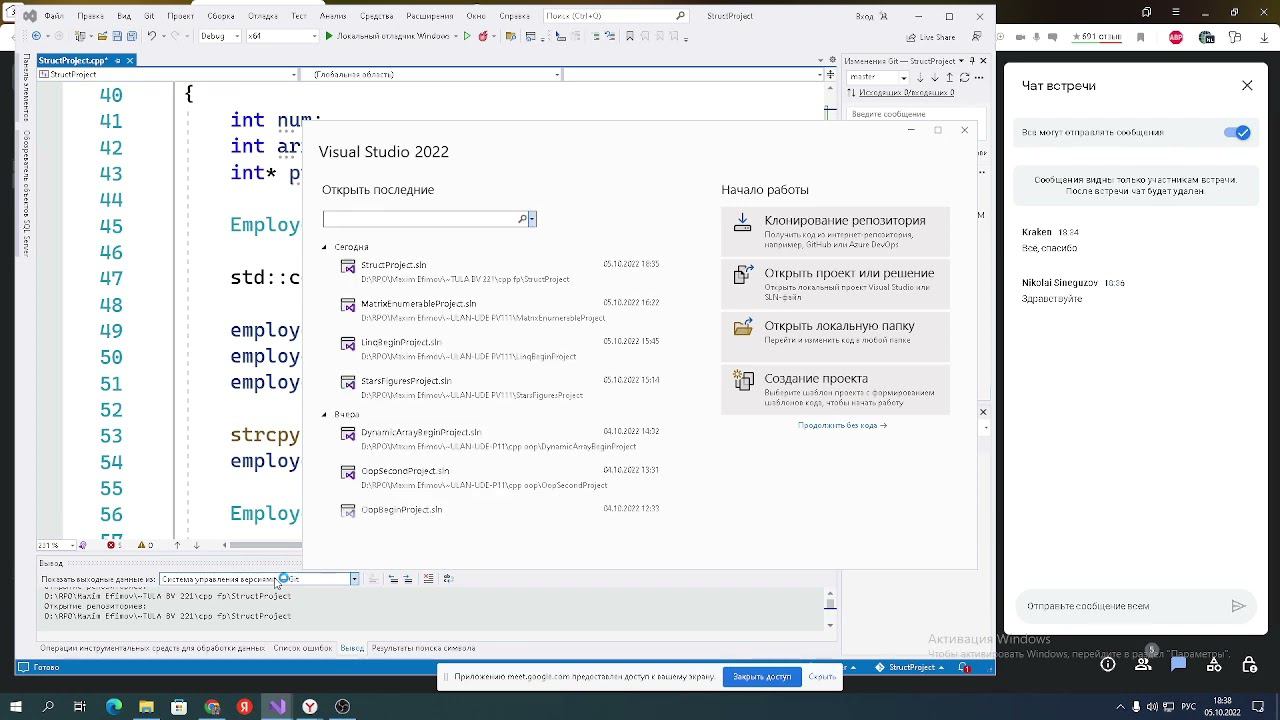The width and height of the screenshot is (1280, 720).
Task: Click the output panel vertical scrollbar
Action: [830, 610]
